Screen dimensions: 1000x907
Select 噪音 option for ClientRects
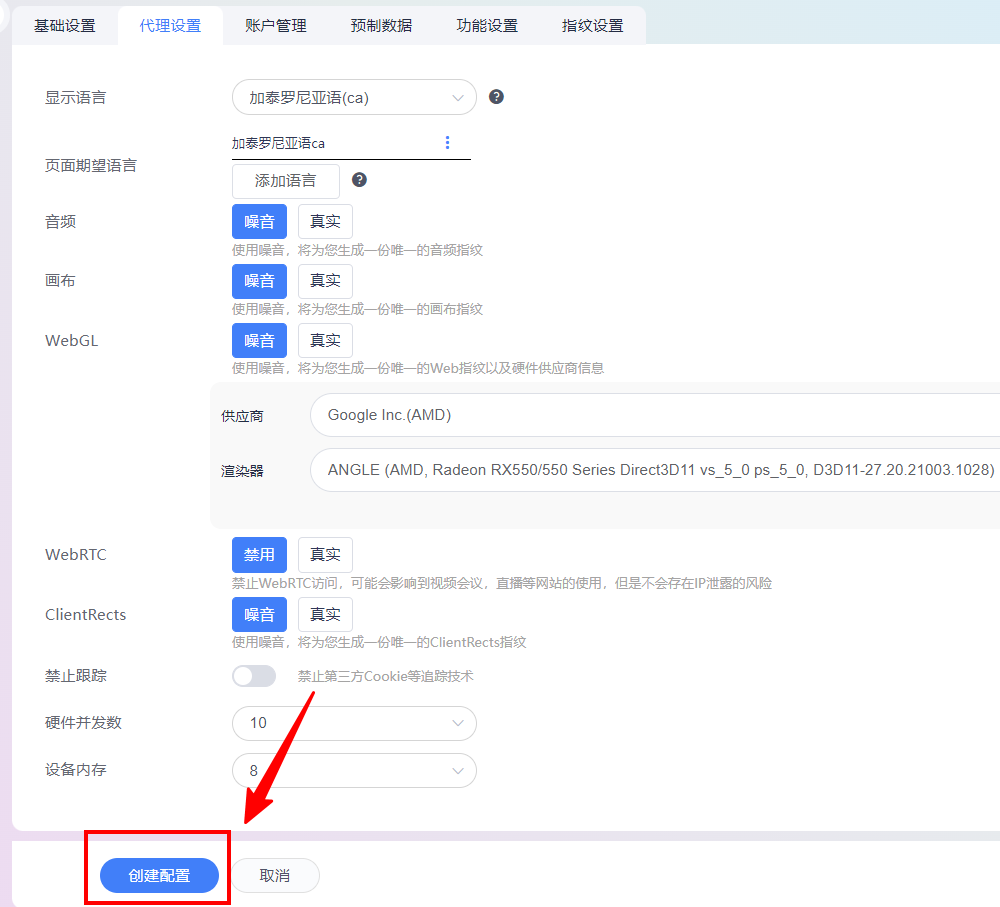point(259,614)
